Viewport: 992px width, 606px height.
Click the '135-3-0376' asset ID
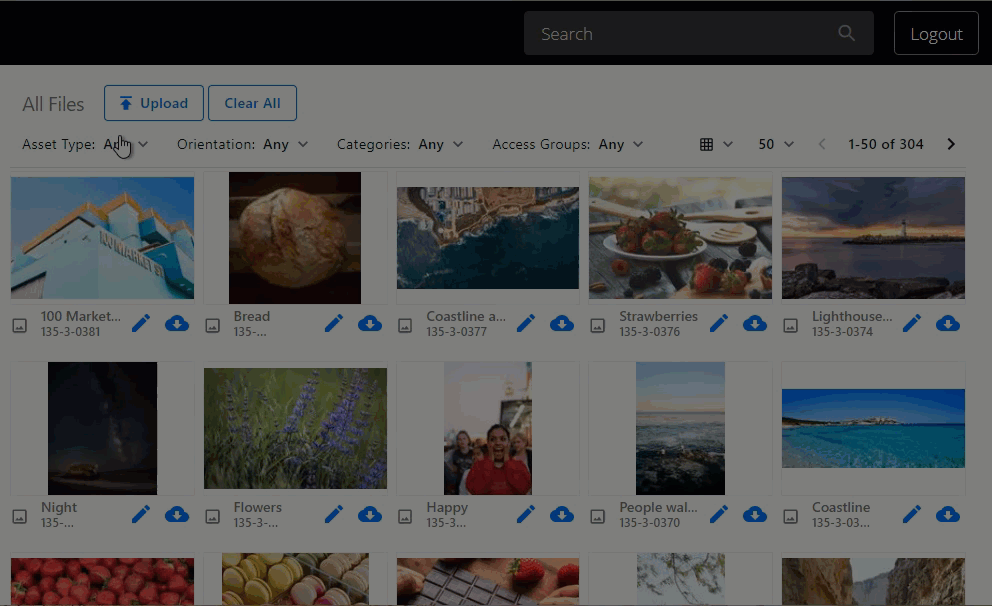tap(650, 332)
